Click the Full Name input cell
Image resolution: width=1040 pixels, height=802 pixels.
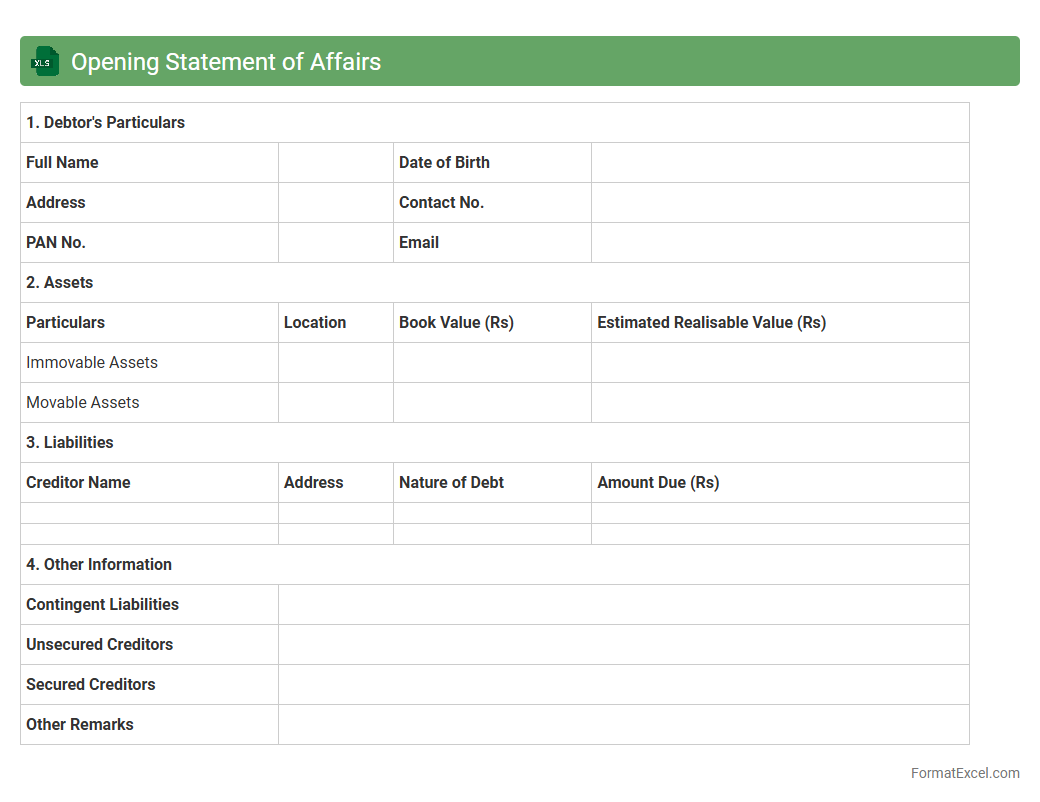point(335,162)
